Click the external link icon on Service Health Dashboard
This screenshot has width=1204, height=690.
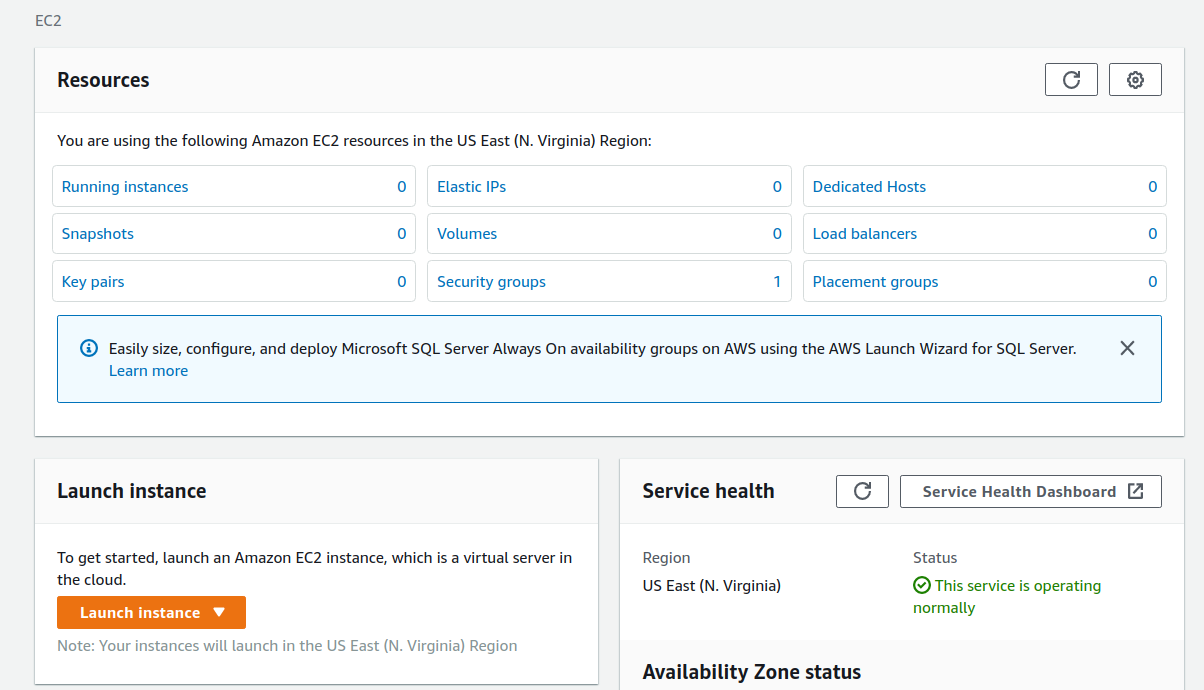(x=1135, y=491)
